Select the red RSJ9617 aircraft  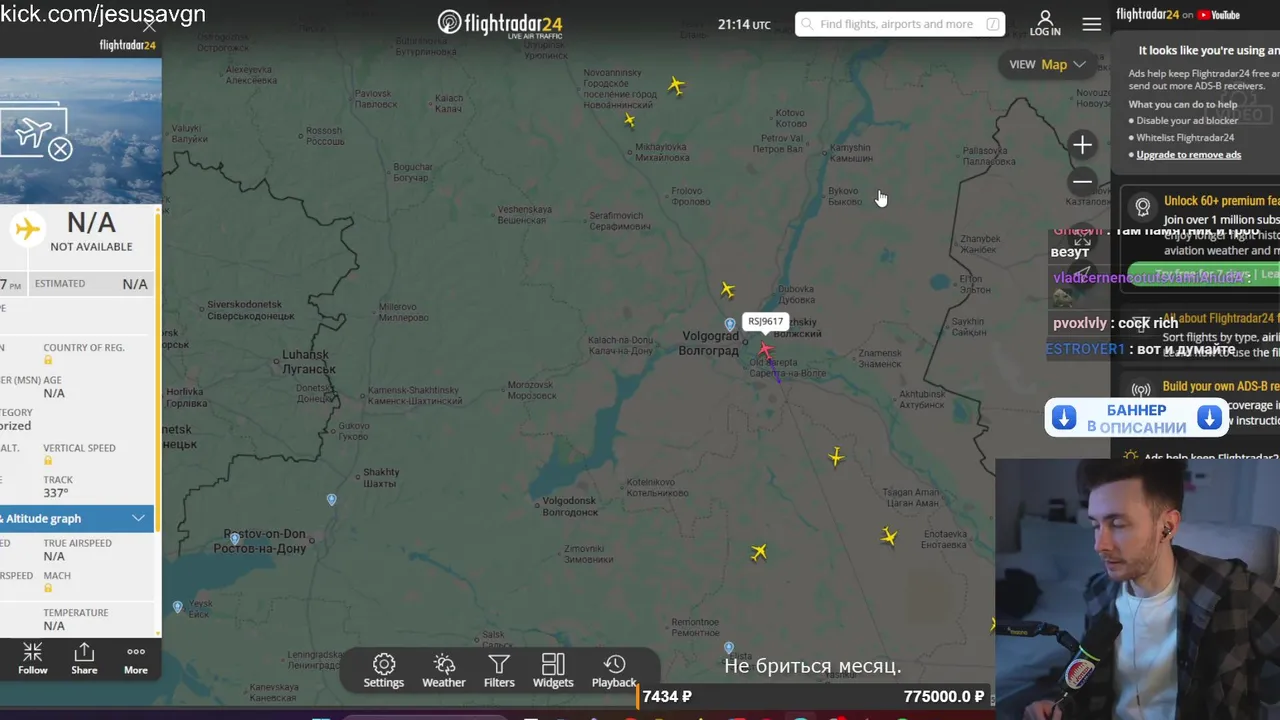[765, 350]
